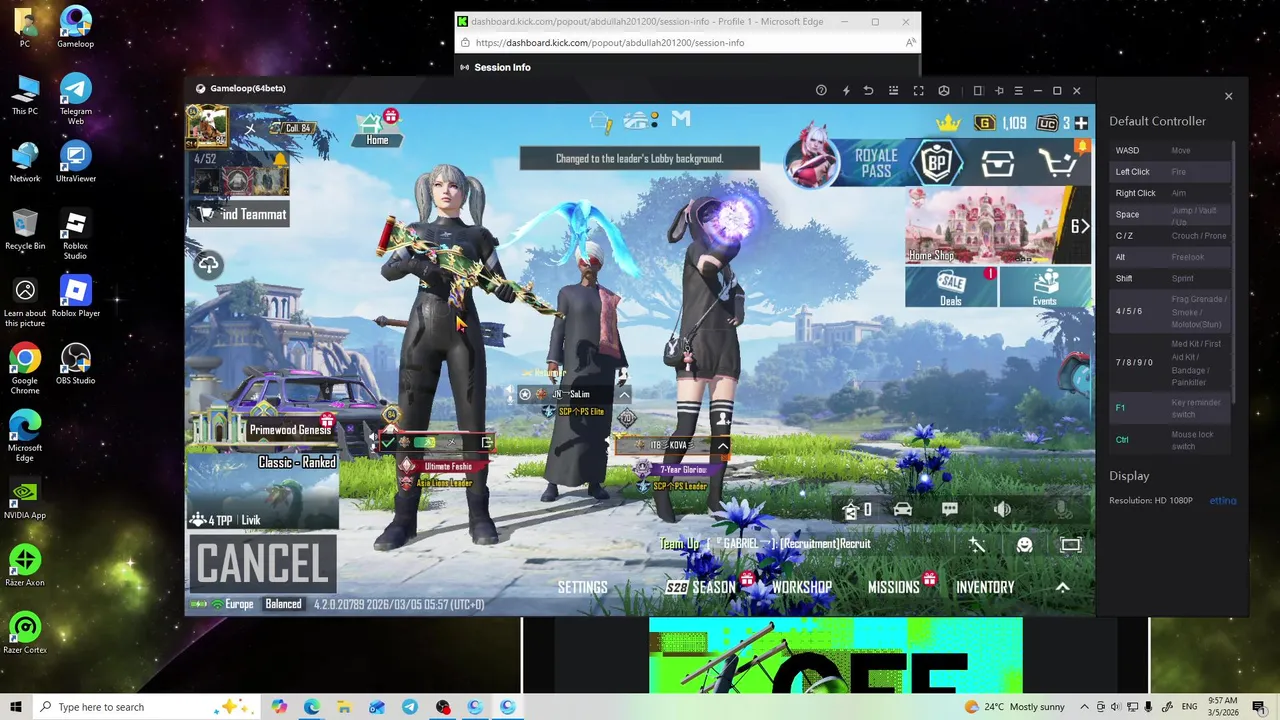This screenshot has width=1280, height=720.
Task: Toggle the green ready checkmark on own card
Action: (388, 442)
